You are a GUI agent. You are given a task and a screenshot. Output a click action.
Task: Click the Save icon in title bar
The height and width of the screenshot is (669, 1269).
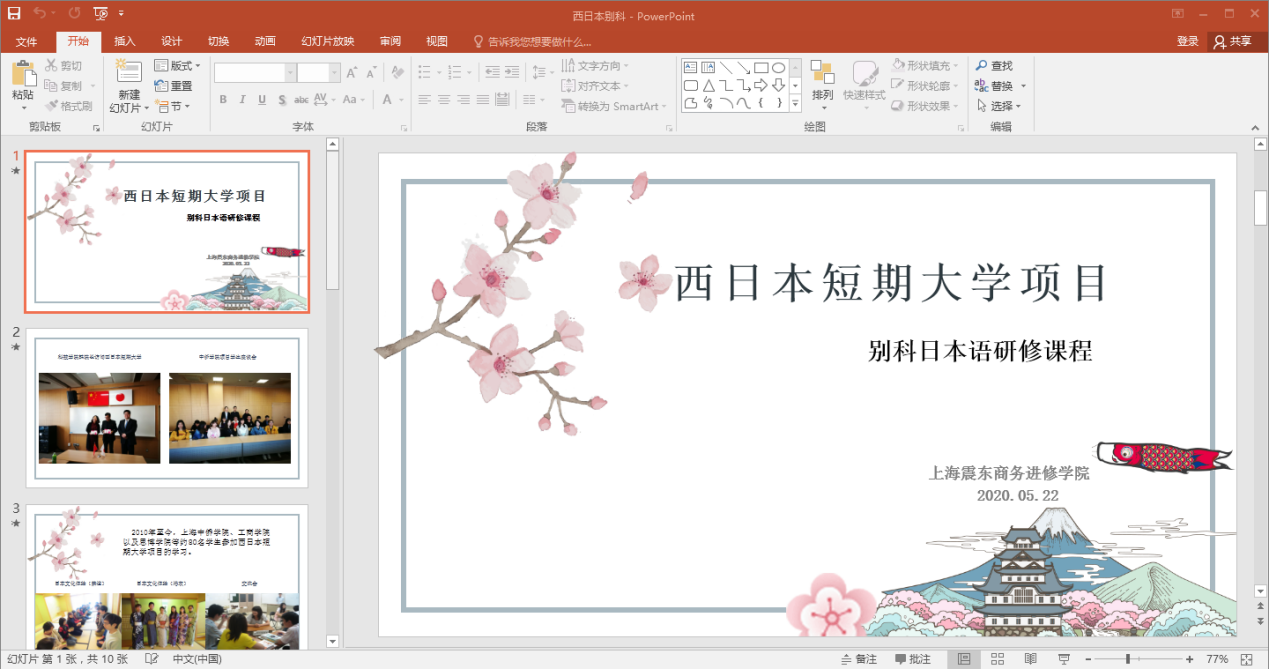[x=14, y=14]
